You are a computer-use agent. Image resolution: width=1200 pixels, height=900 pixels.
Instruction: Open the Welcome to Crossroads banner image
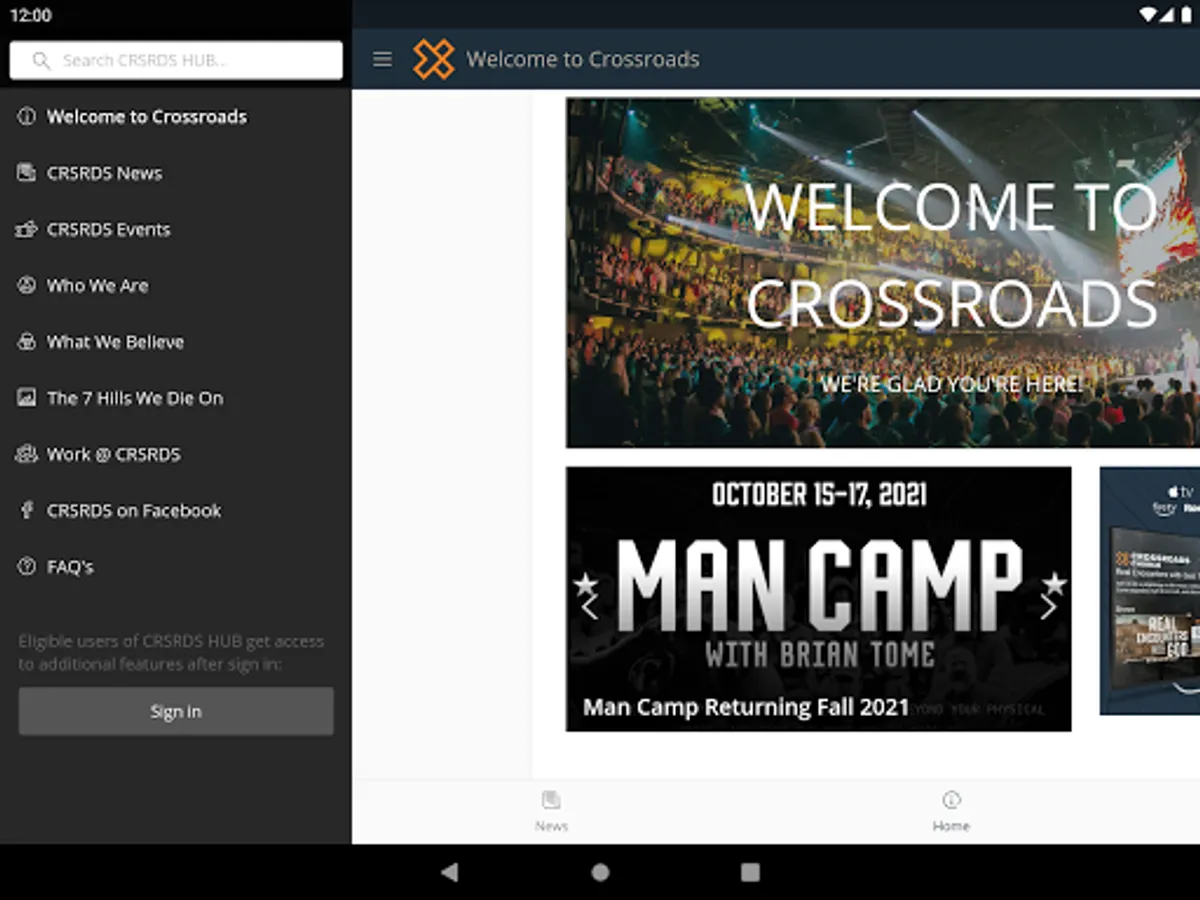883,272
